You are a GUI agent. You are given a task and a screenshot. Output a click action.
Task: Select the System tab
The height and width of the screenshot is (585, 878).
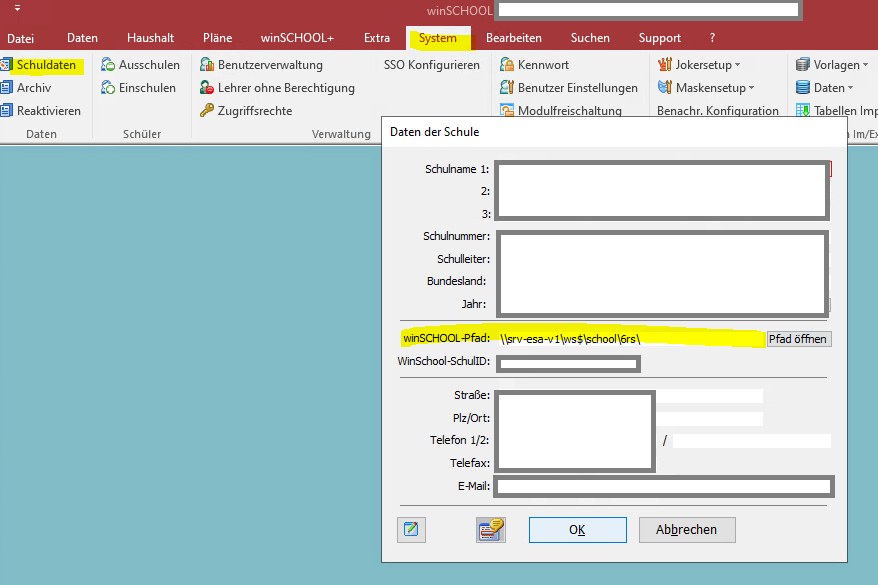438,38
